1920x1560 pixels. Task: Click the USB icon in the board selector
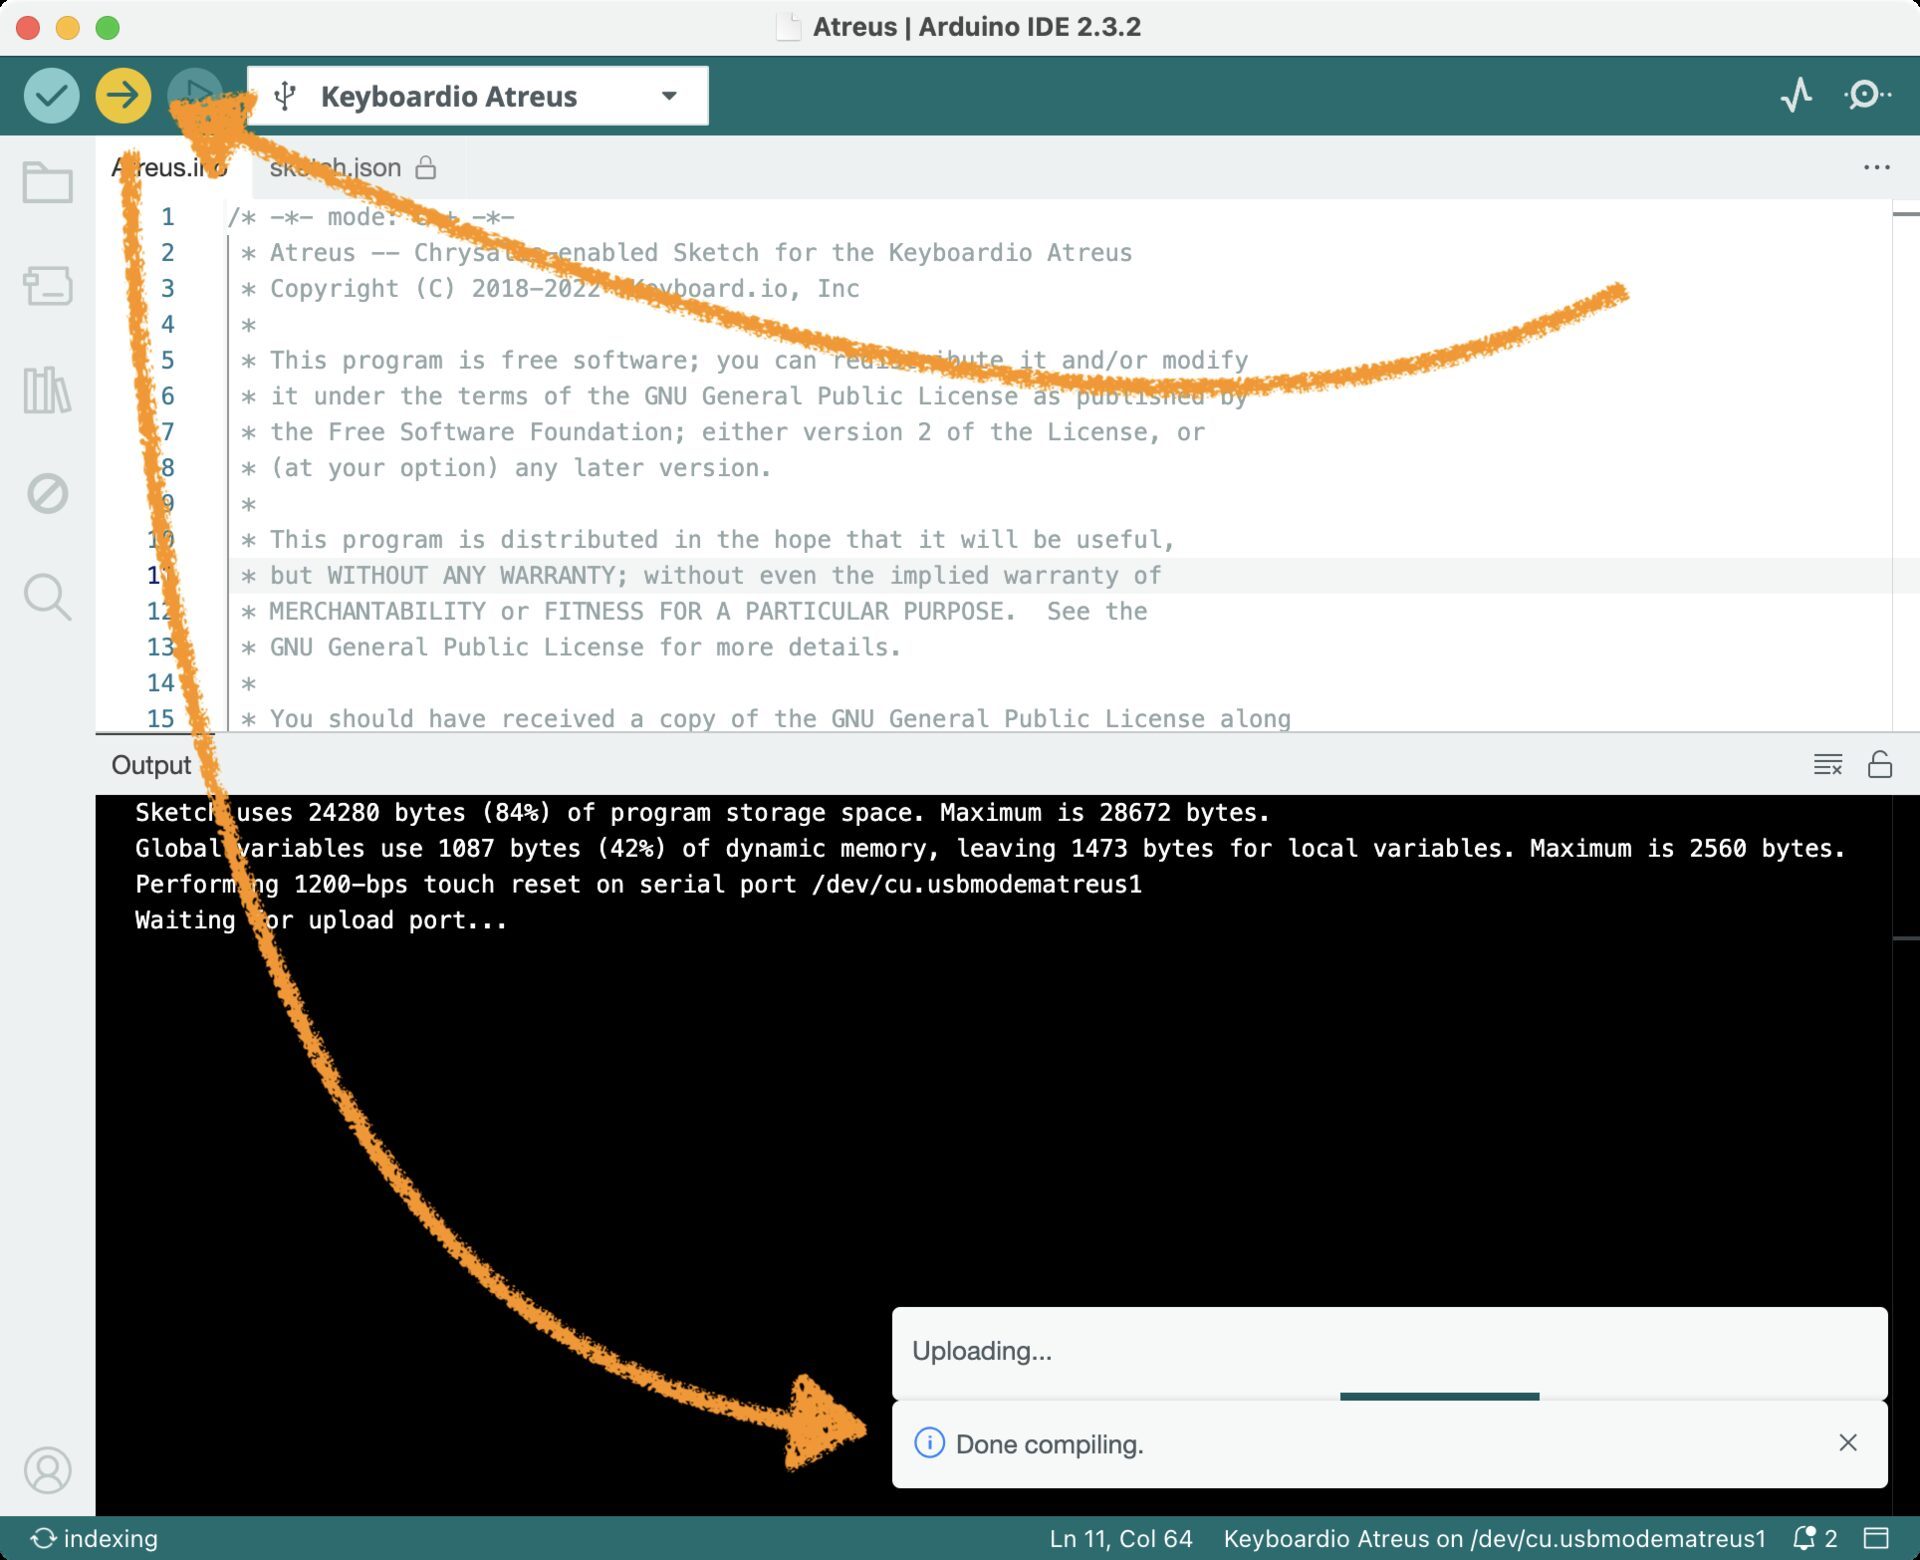(x=286, y=96)
